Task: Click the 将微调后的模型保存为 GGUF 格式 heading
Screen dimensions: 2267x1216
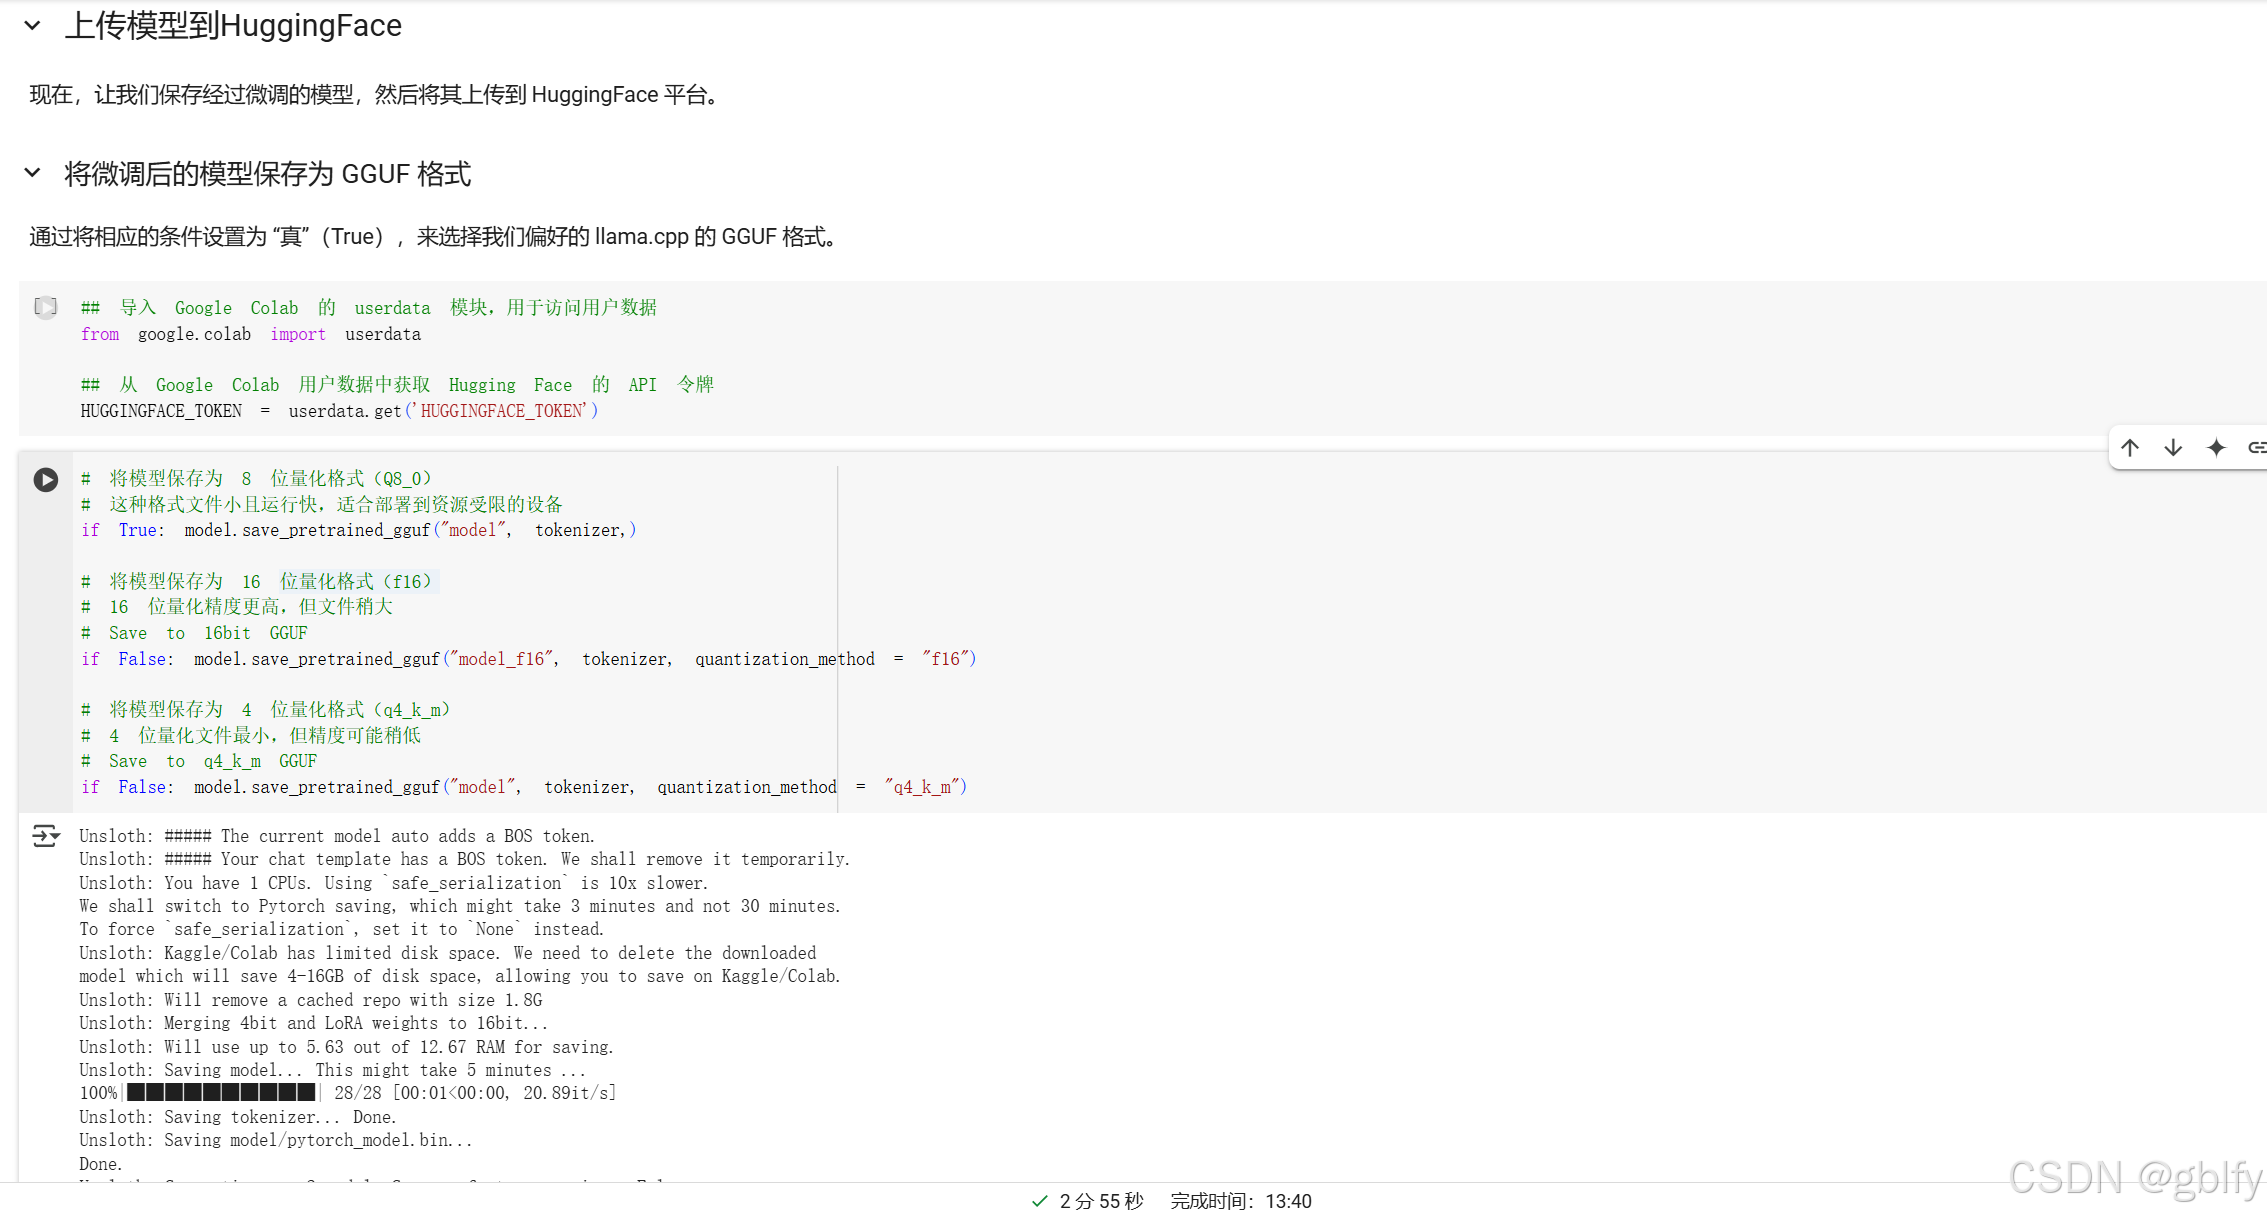Action: (x=267, y=174)
